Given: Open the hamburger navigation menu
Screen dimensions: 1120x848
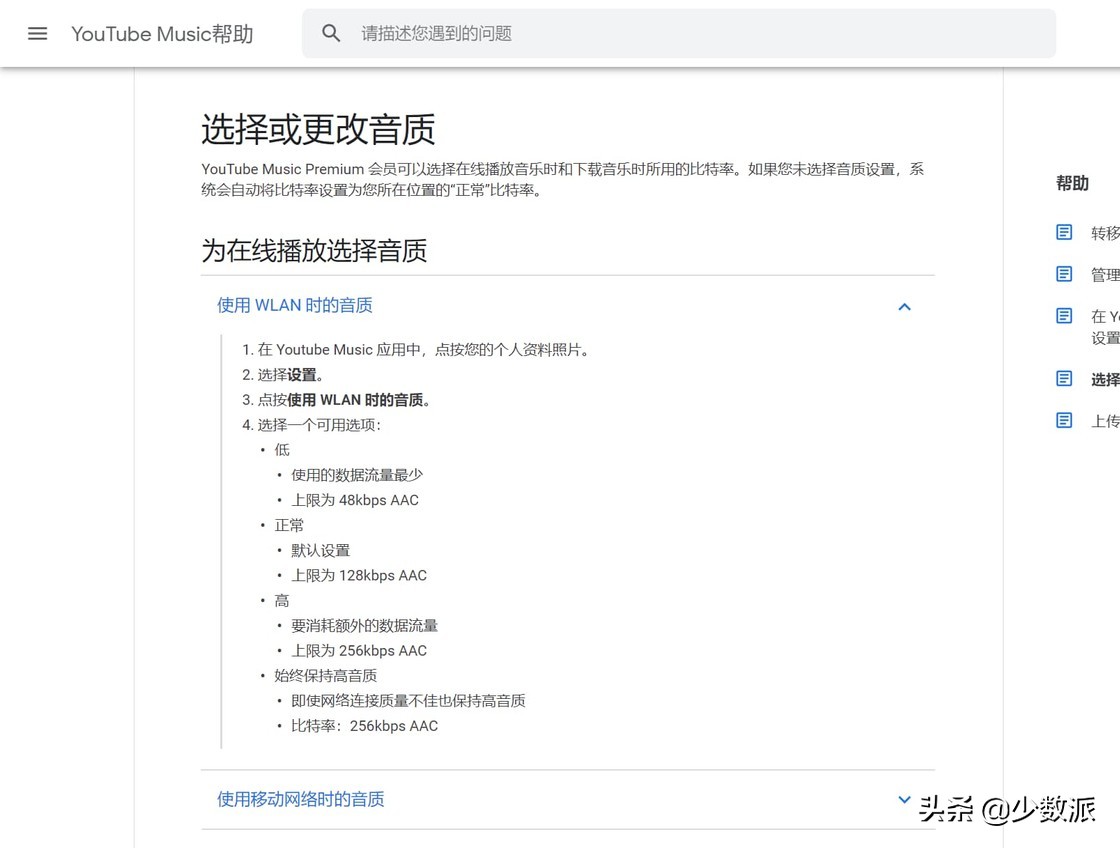Looking at the screenshot, I should click(x=37, y=33).
